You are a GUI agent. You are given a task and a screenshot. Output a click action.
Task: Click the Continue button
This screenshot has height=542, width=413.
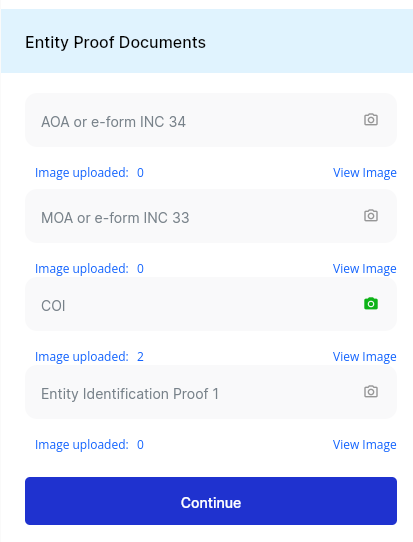coord(211,501)
